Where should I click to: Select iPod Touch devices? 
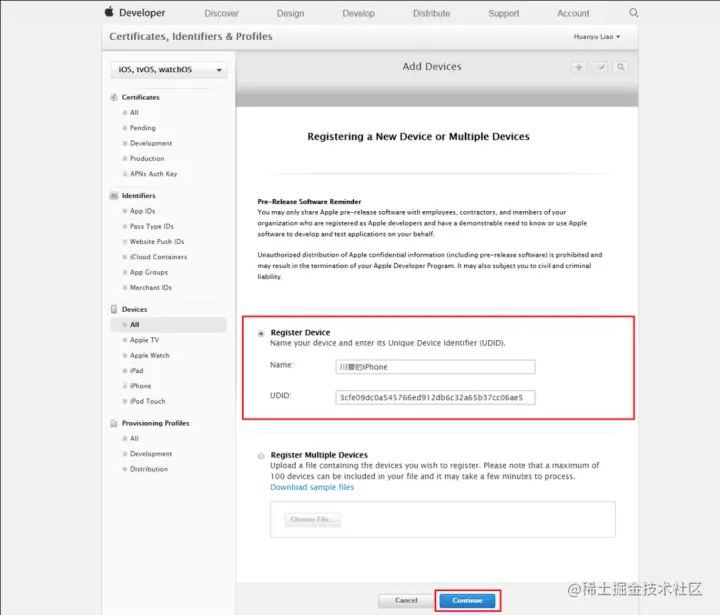(x=147, y=401)
